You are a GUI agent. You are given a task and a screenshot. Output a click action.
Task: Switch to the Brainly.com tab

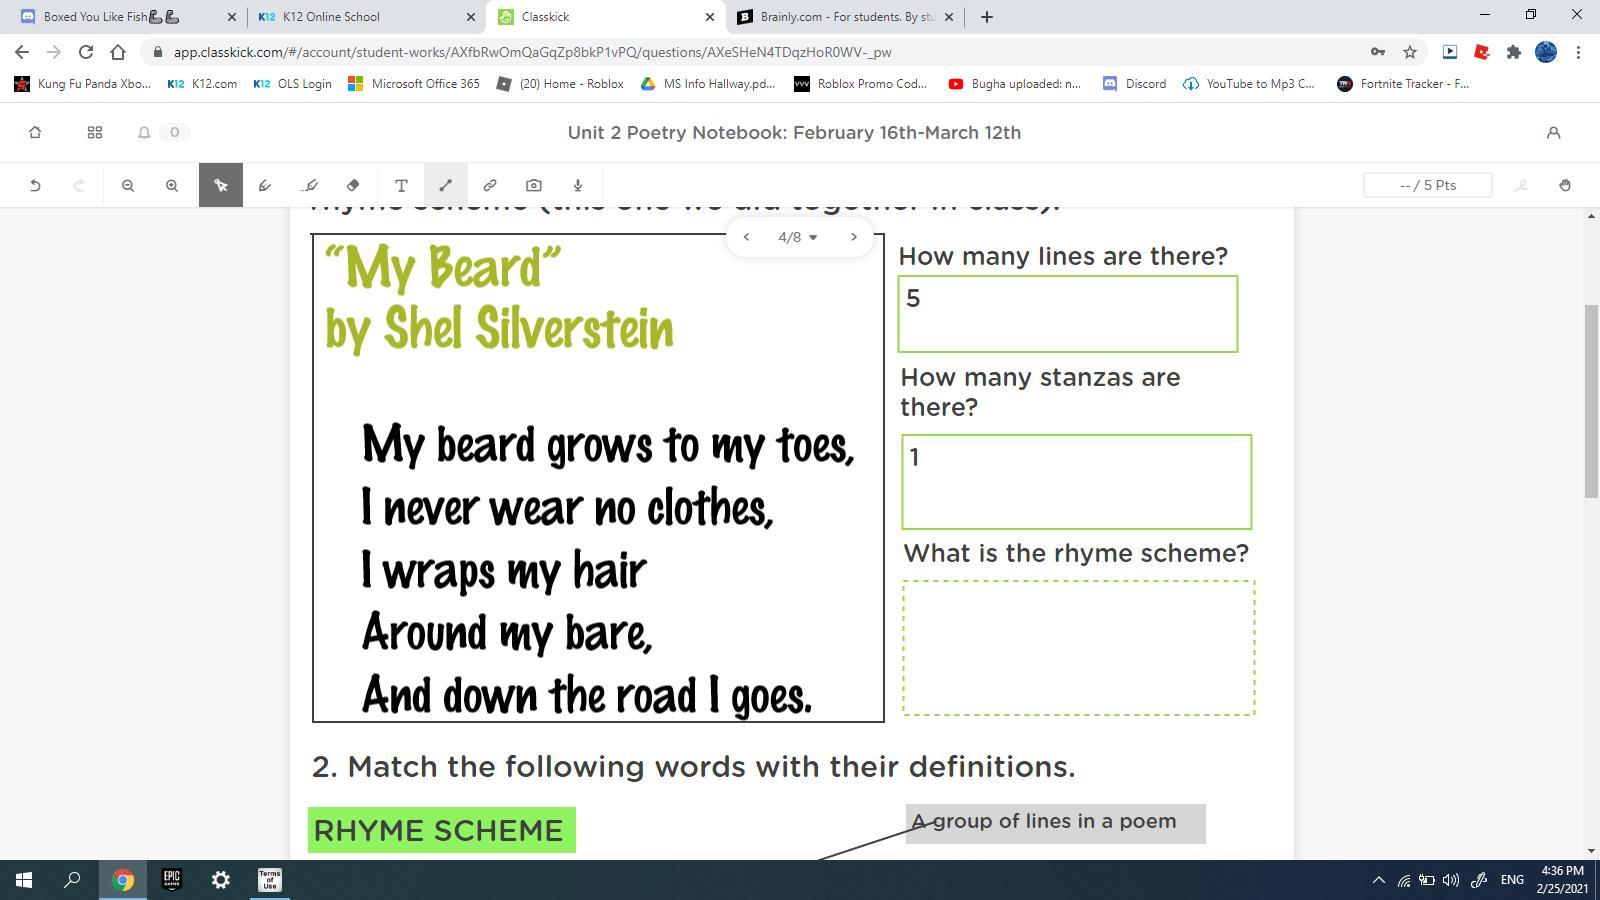[846, 17]
